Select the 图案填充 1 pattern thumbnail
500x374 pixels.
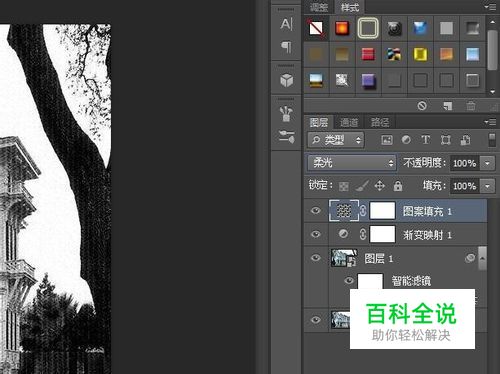[x=344, y=211]
